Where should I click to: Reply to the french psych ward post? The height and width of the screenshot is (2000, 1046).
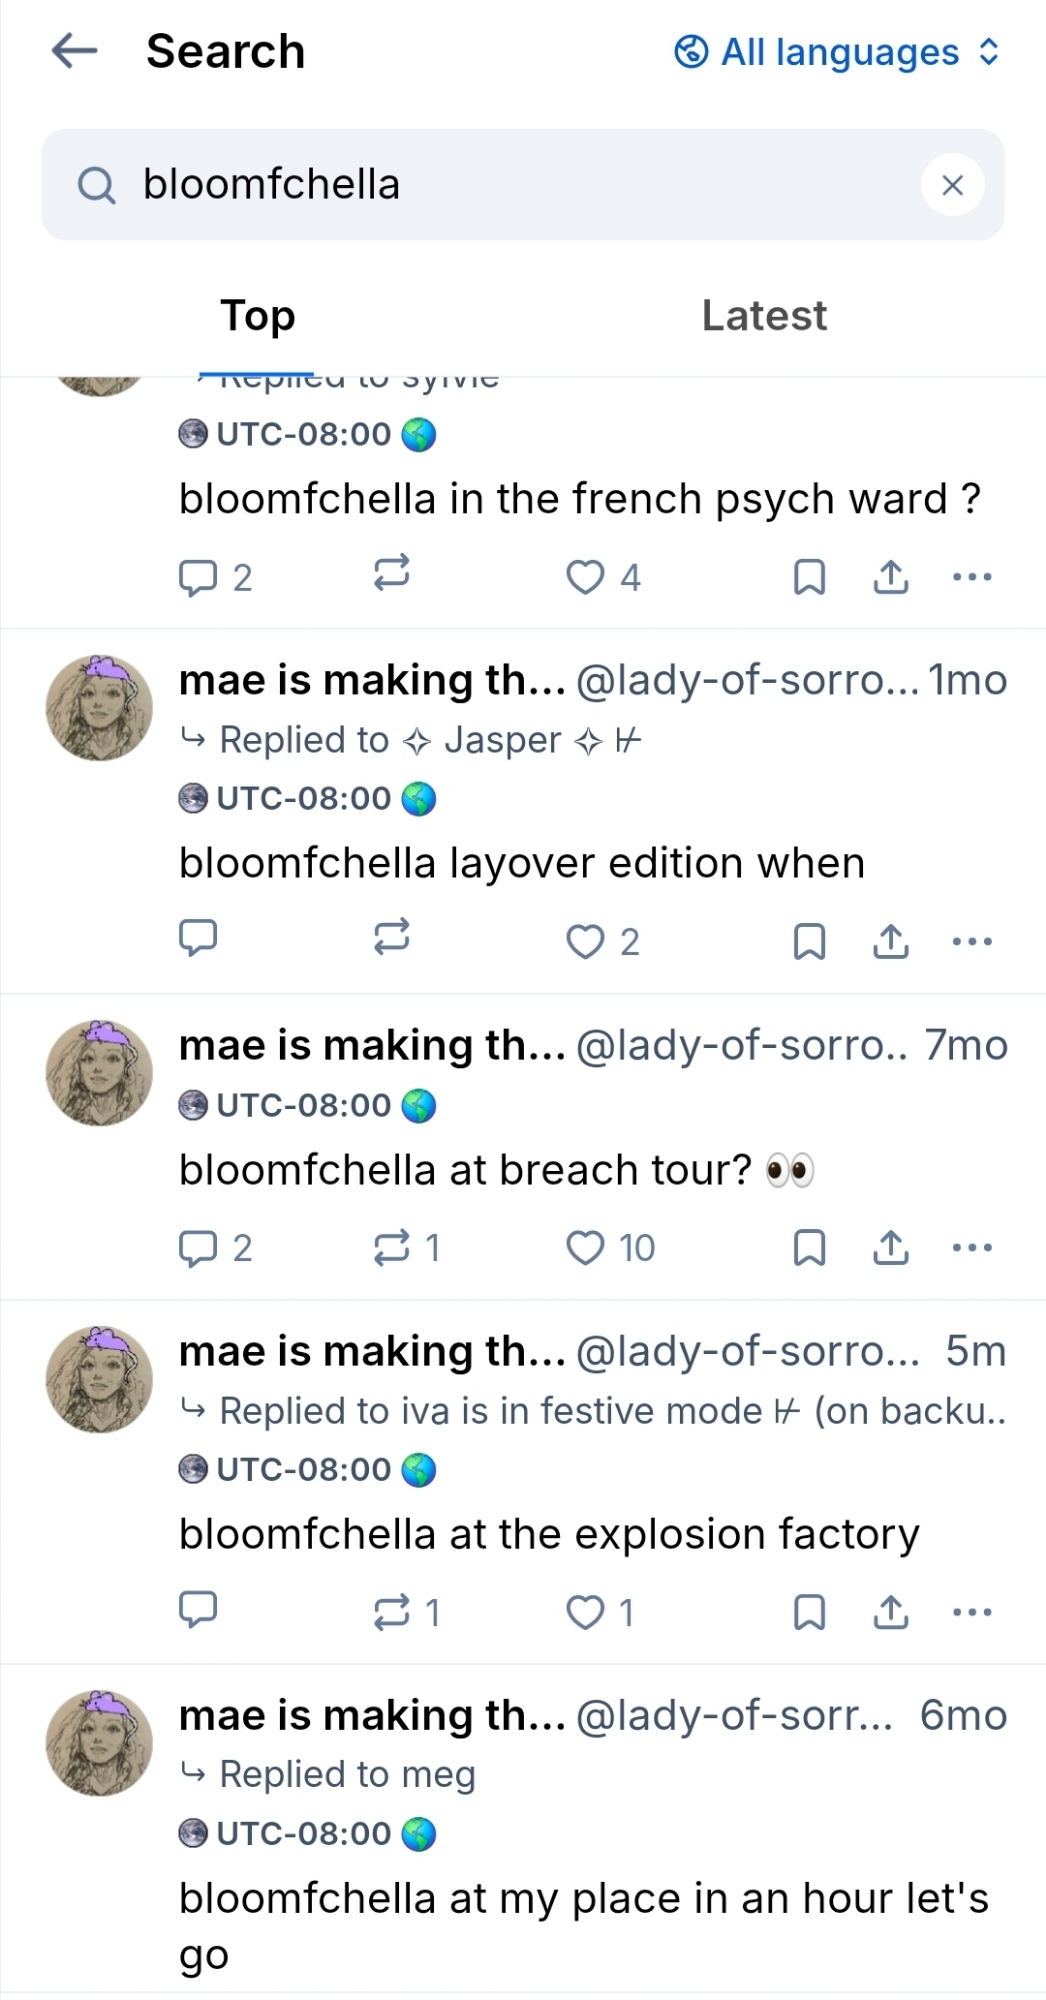pyautogui.click(x=198, y=577)
